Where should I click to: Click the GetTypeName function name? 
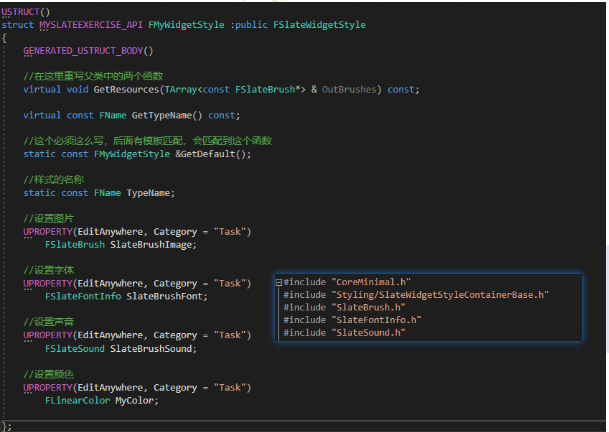click(161, 115)
